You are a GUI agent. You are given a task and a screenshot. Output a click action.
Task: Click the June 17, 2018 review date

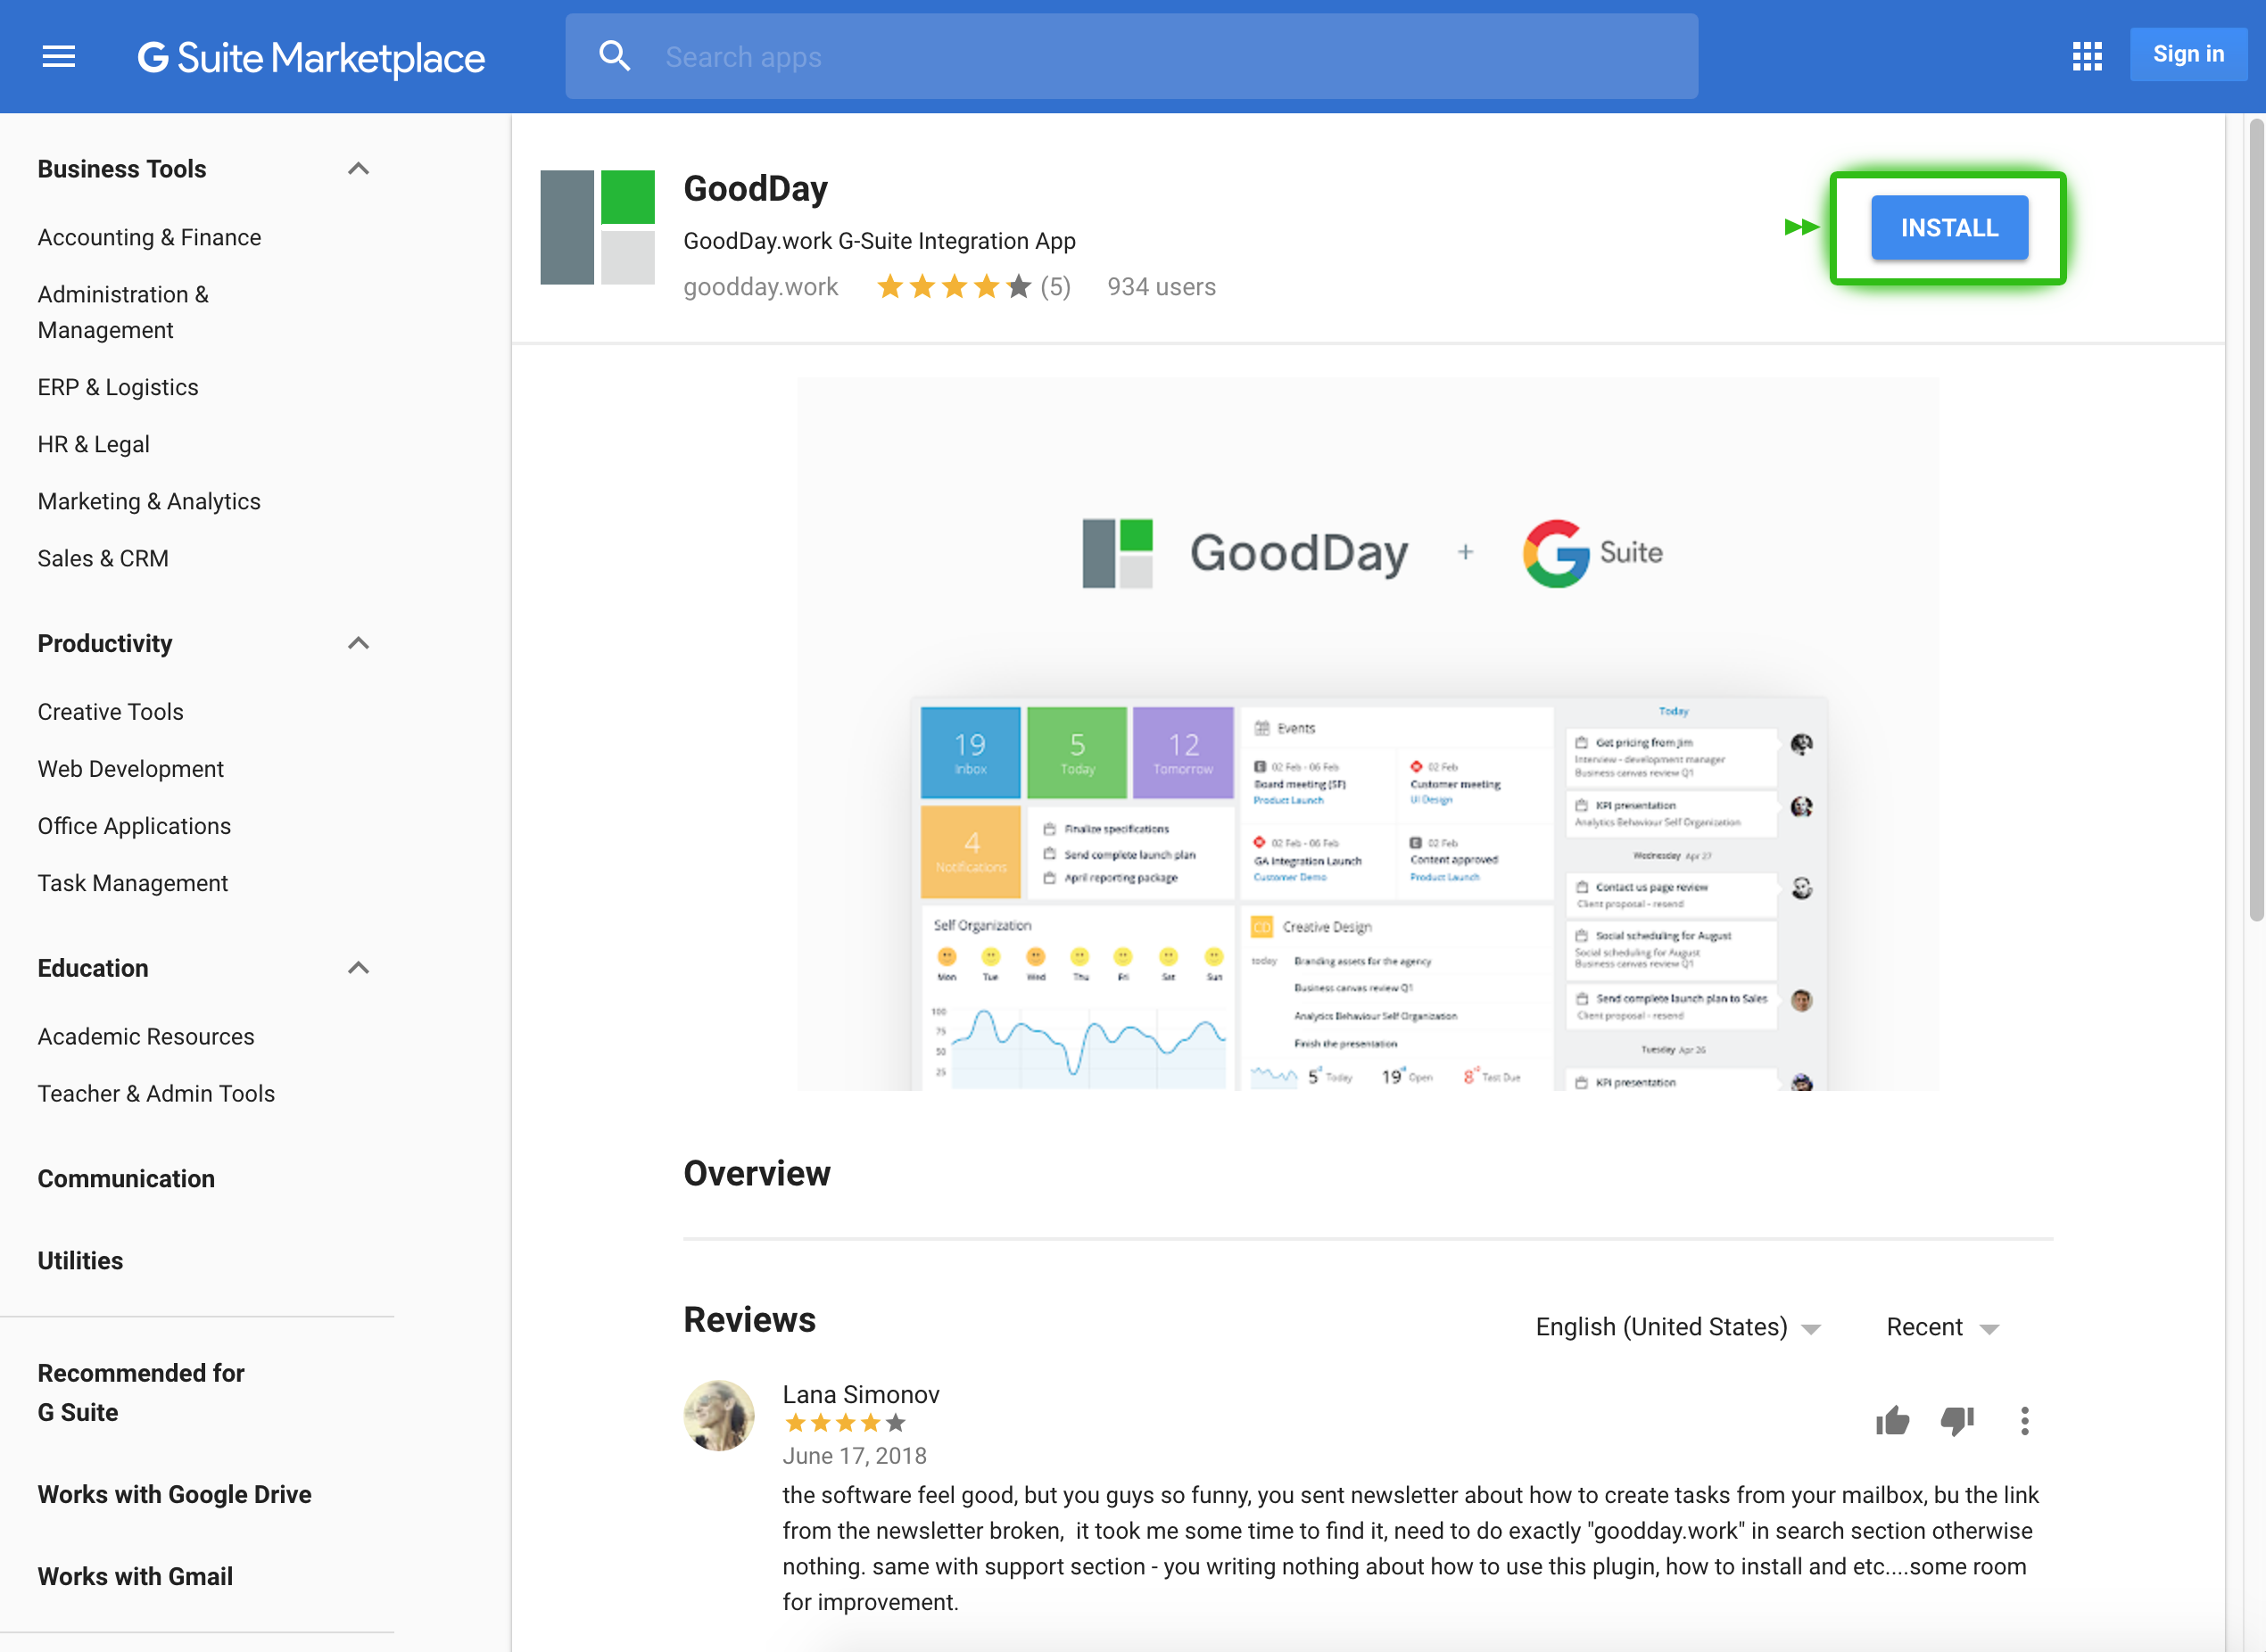(854, 1456)
